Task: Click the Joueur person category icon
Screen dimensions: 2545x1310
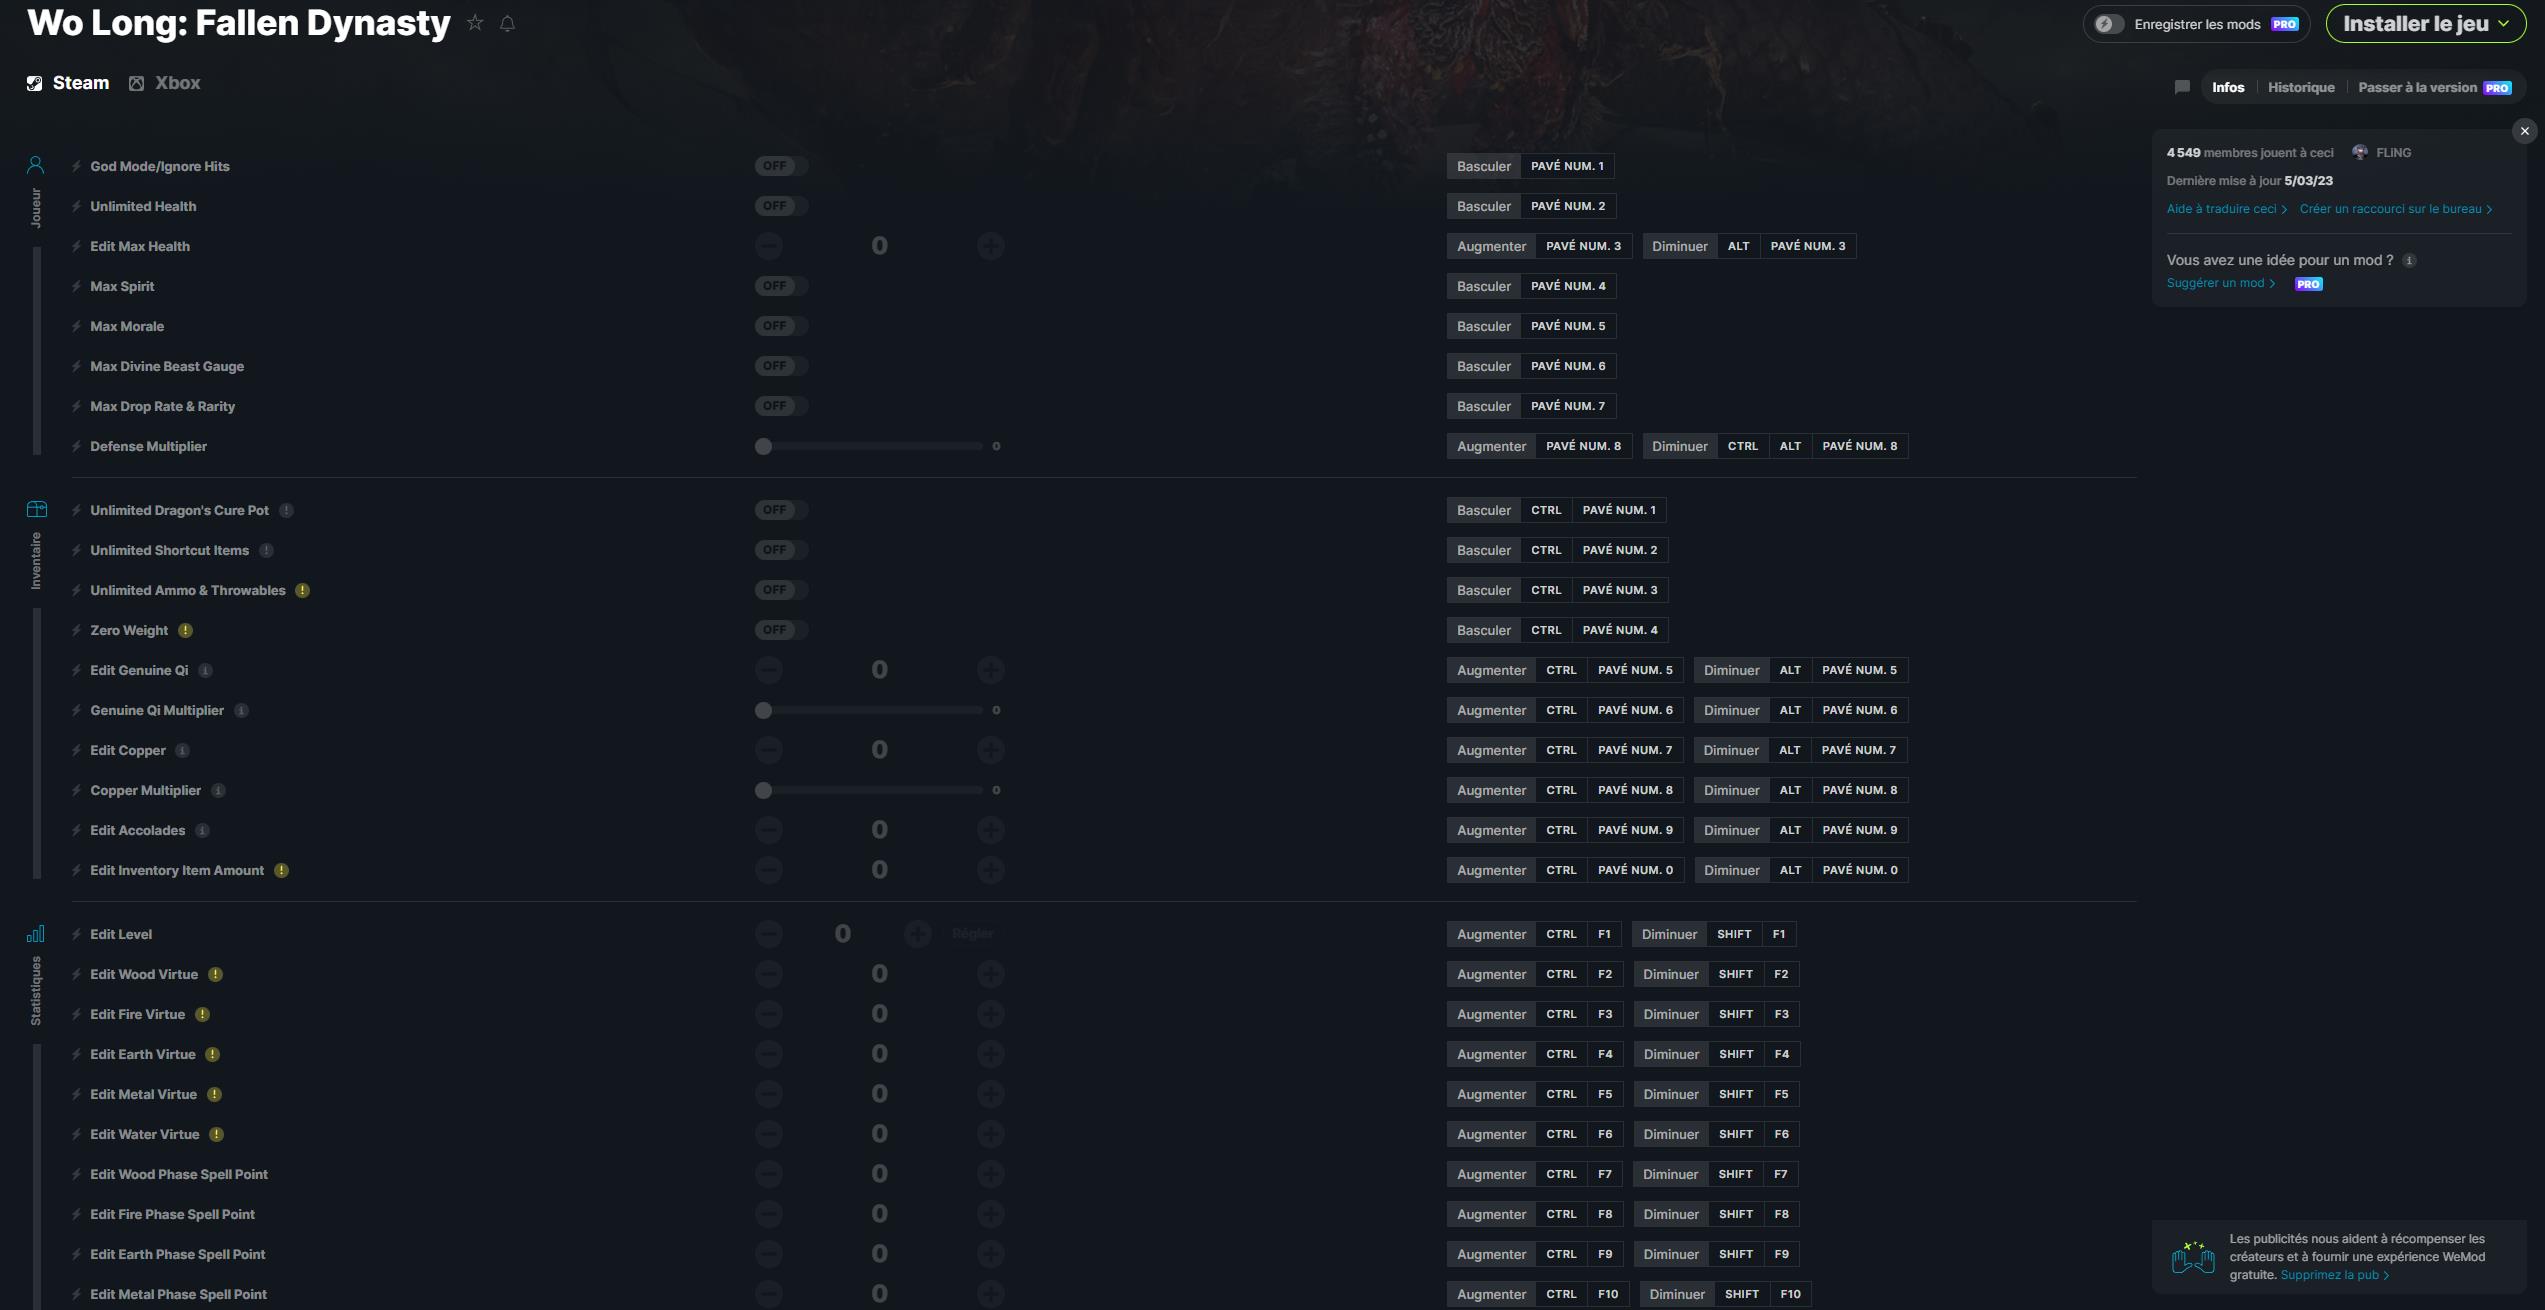Action: point(36,165)
